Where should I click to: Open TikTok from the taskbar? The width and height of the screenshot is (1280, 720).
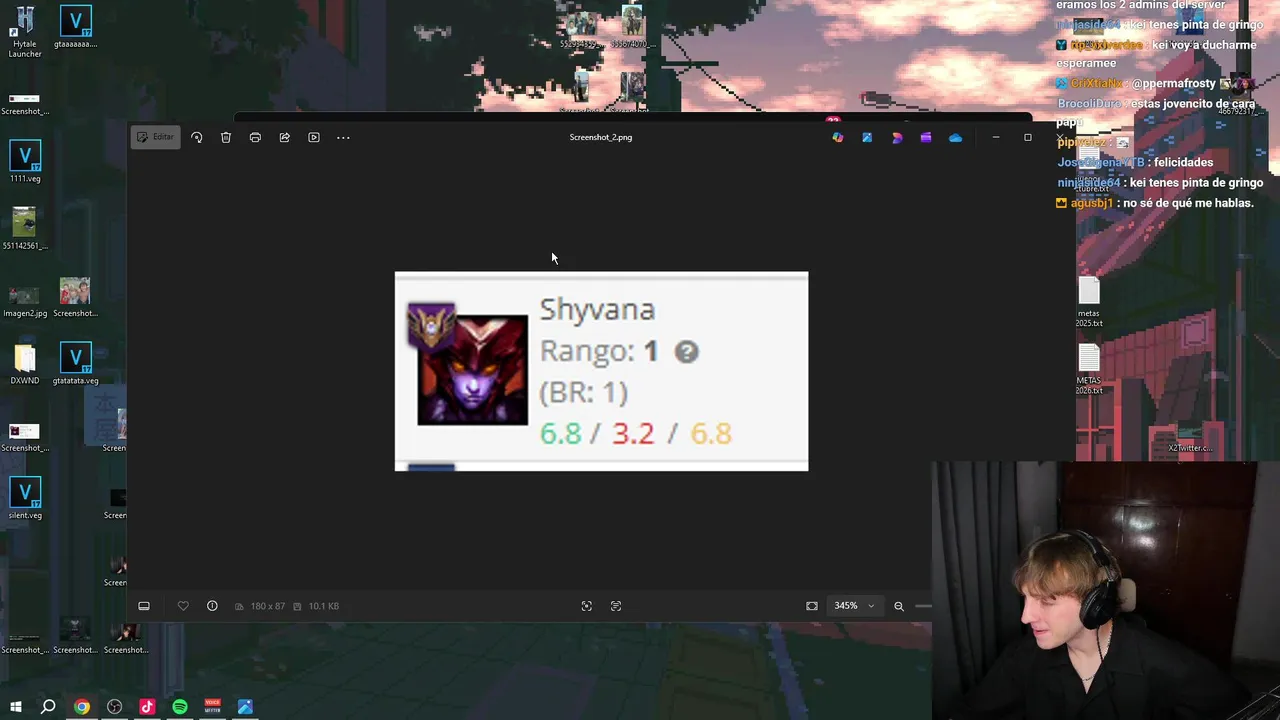147,707
